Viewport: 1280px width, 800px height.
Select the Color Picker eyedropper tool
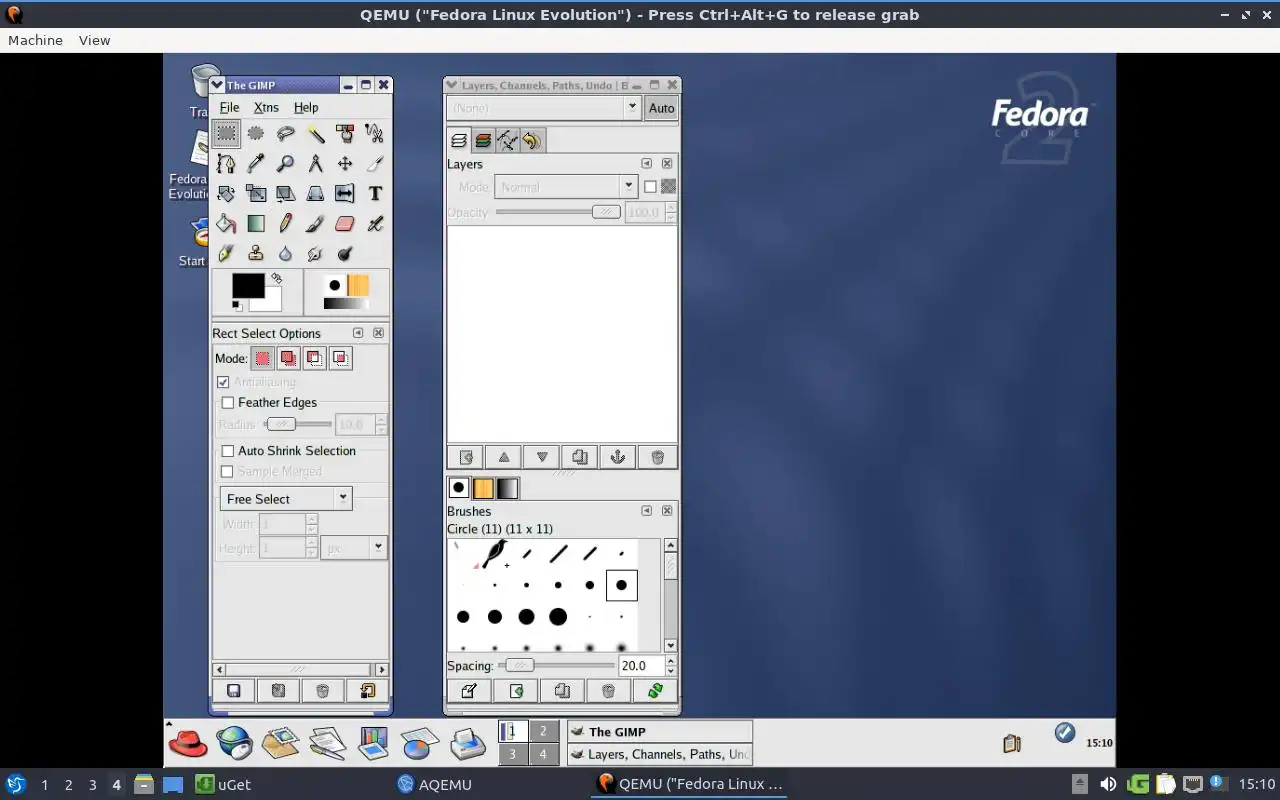tap(256, 163)
